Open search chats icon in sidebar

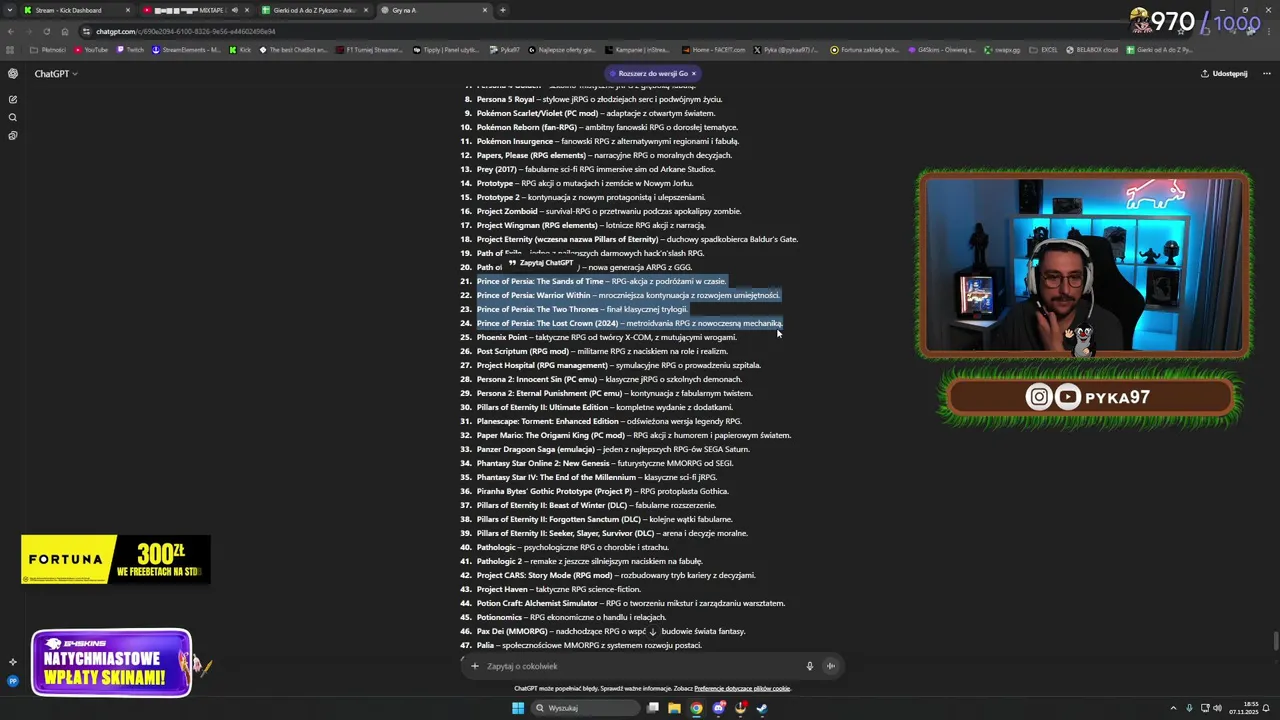click(x=13, y=117)
